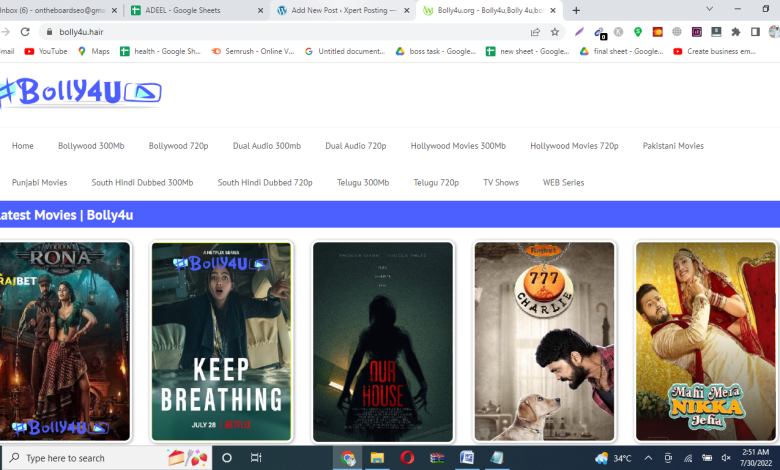780x470 pixels.
Task: Open the Telugu 300Mb category
Action: tap(363, 183)
